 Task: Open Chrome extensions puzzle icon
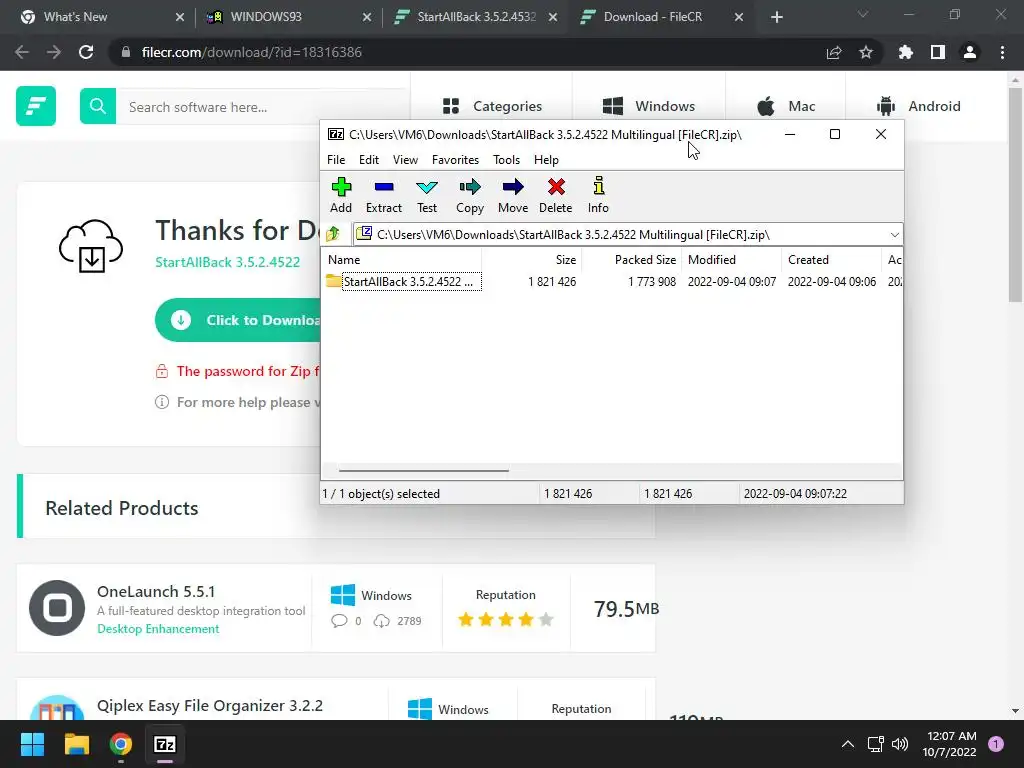(x=906, y=52)
